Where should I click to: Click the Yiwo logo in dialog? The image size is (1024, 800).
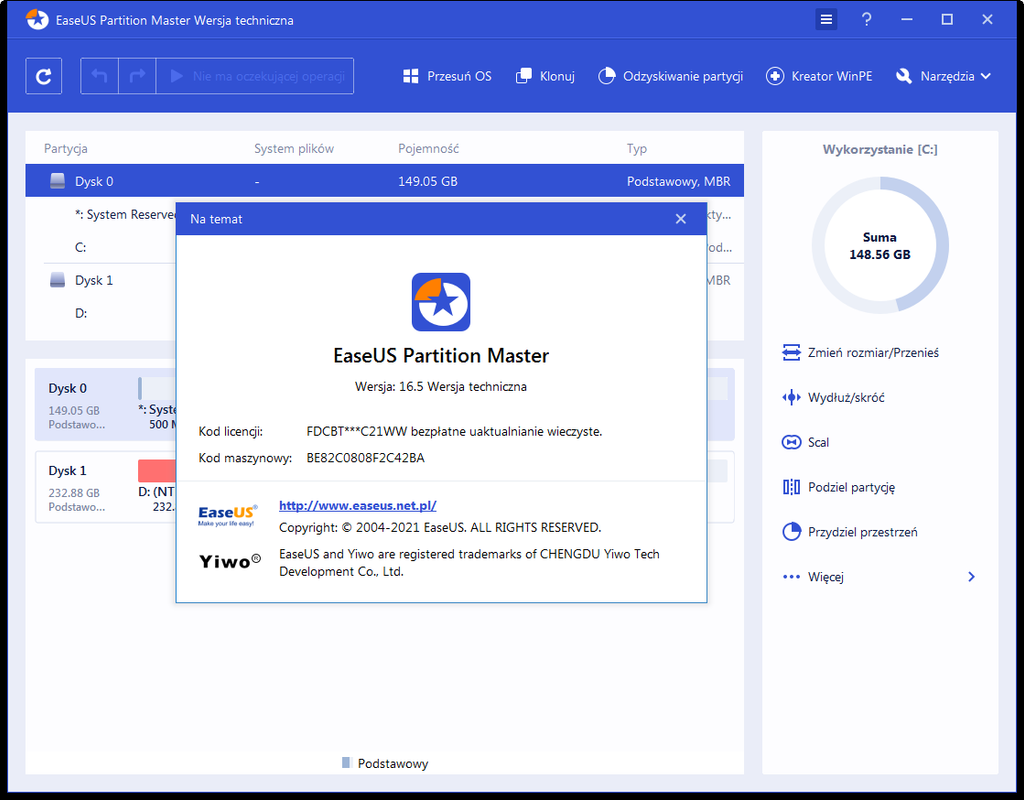point(229,562)
